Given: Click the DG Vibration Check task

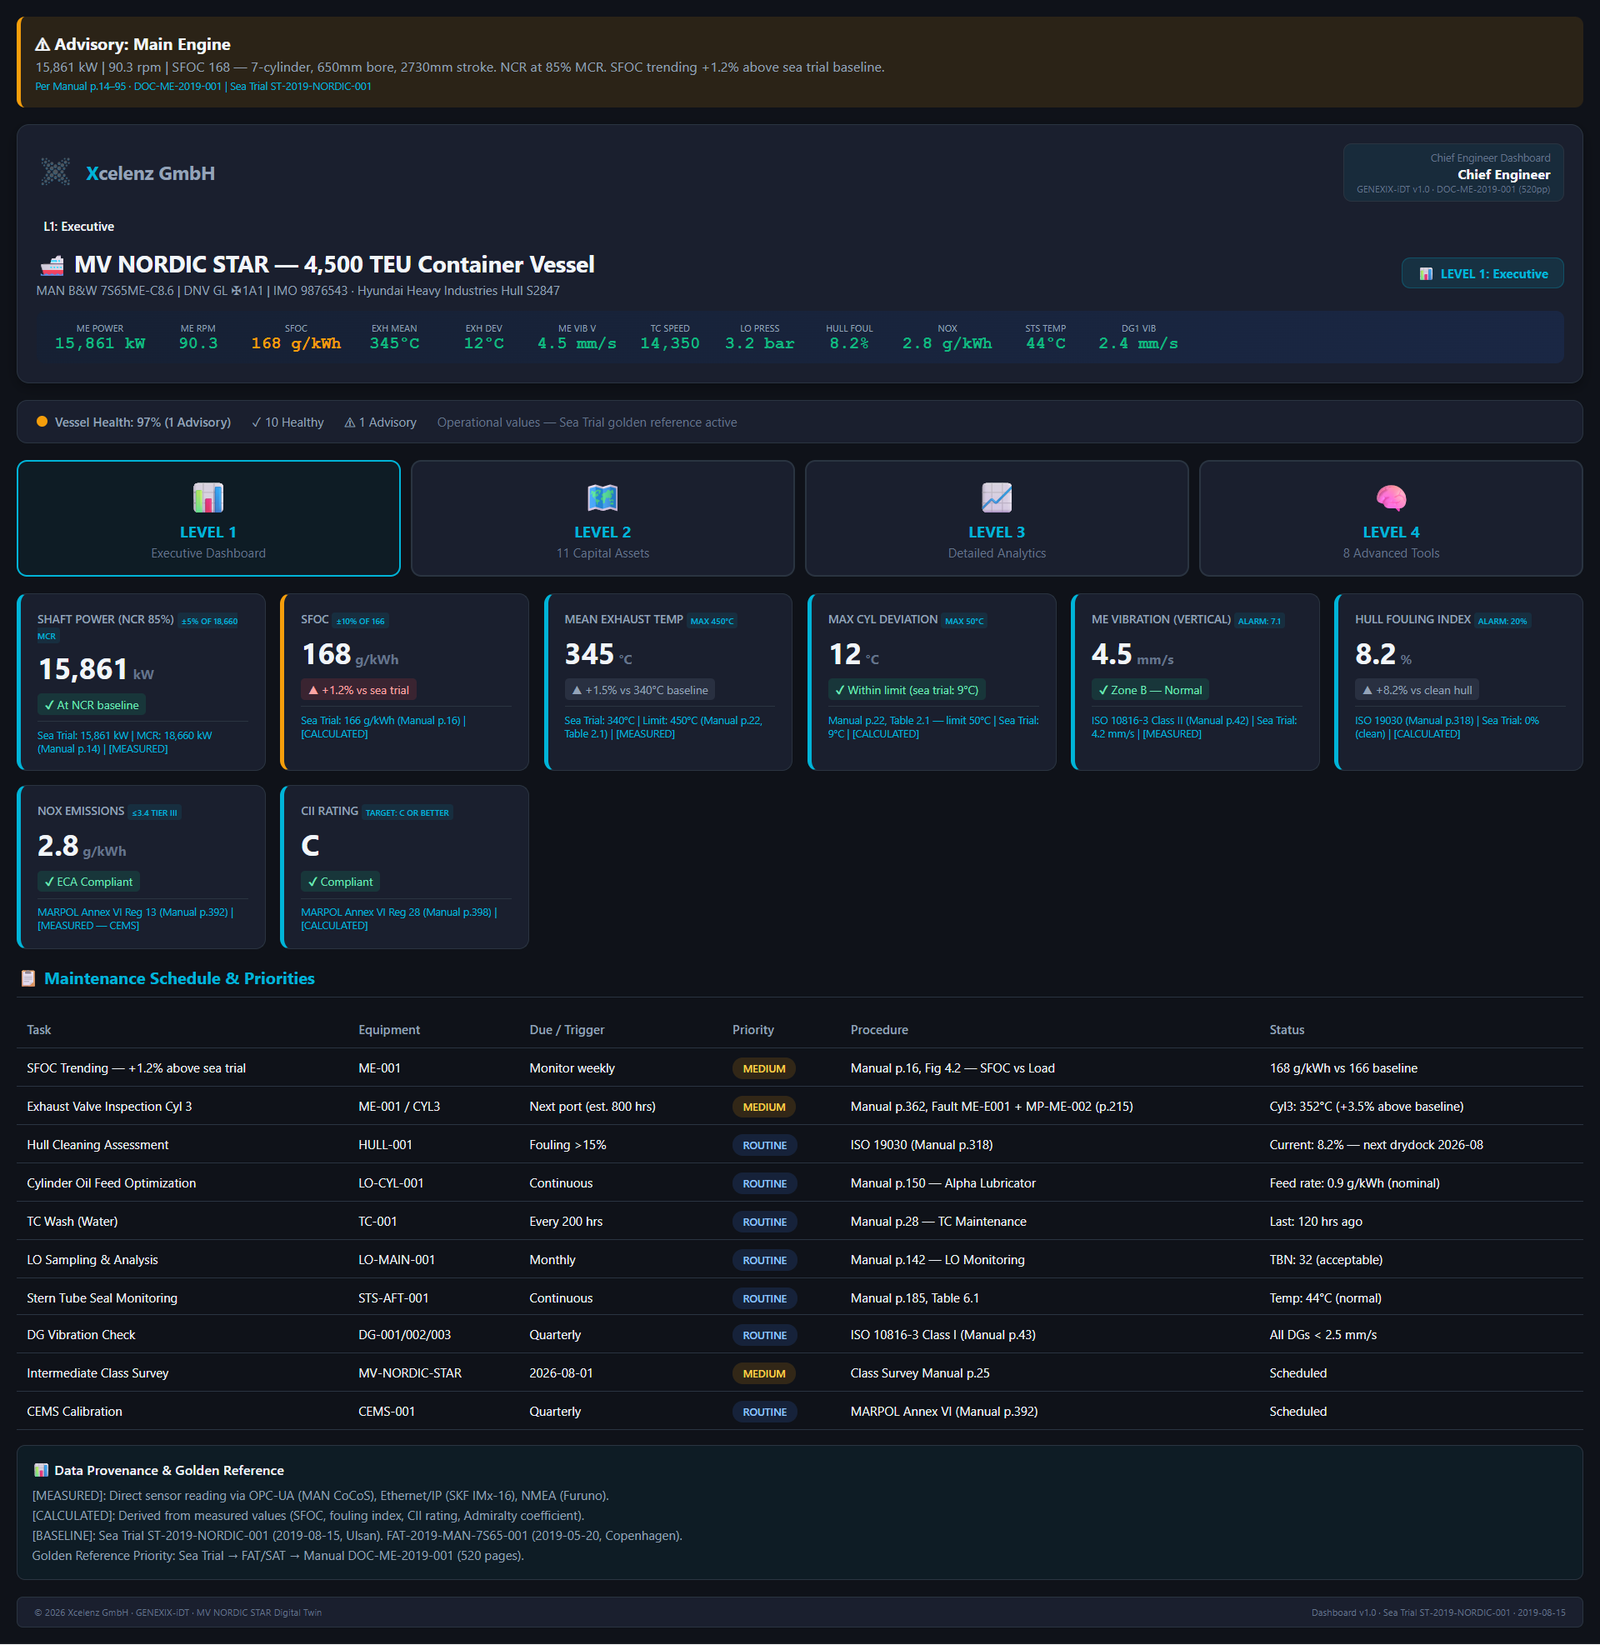Looking at the screenshot, I should [x=800, y=1335].
